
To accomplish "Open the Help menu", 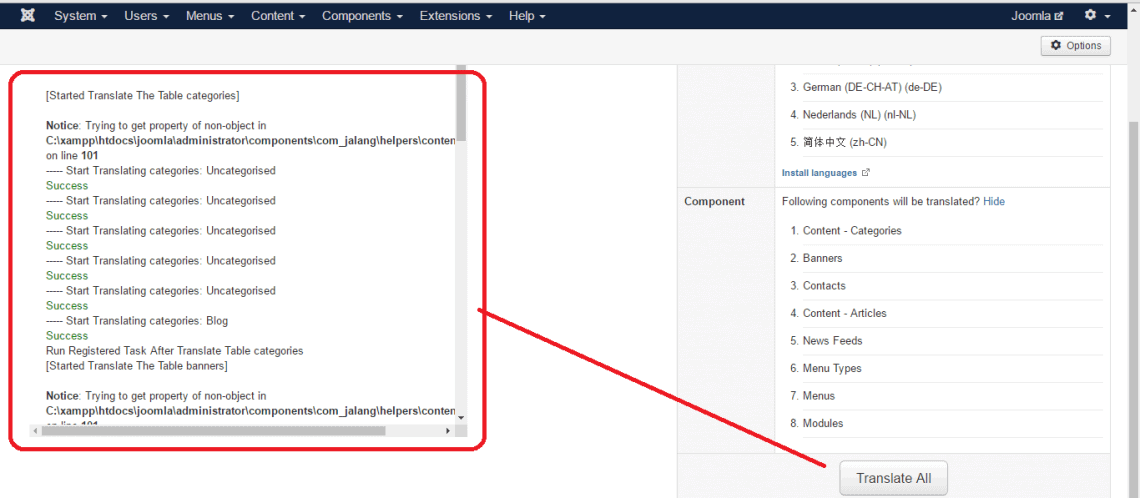I will pos(527,16).
